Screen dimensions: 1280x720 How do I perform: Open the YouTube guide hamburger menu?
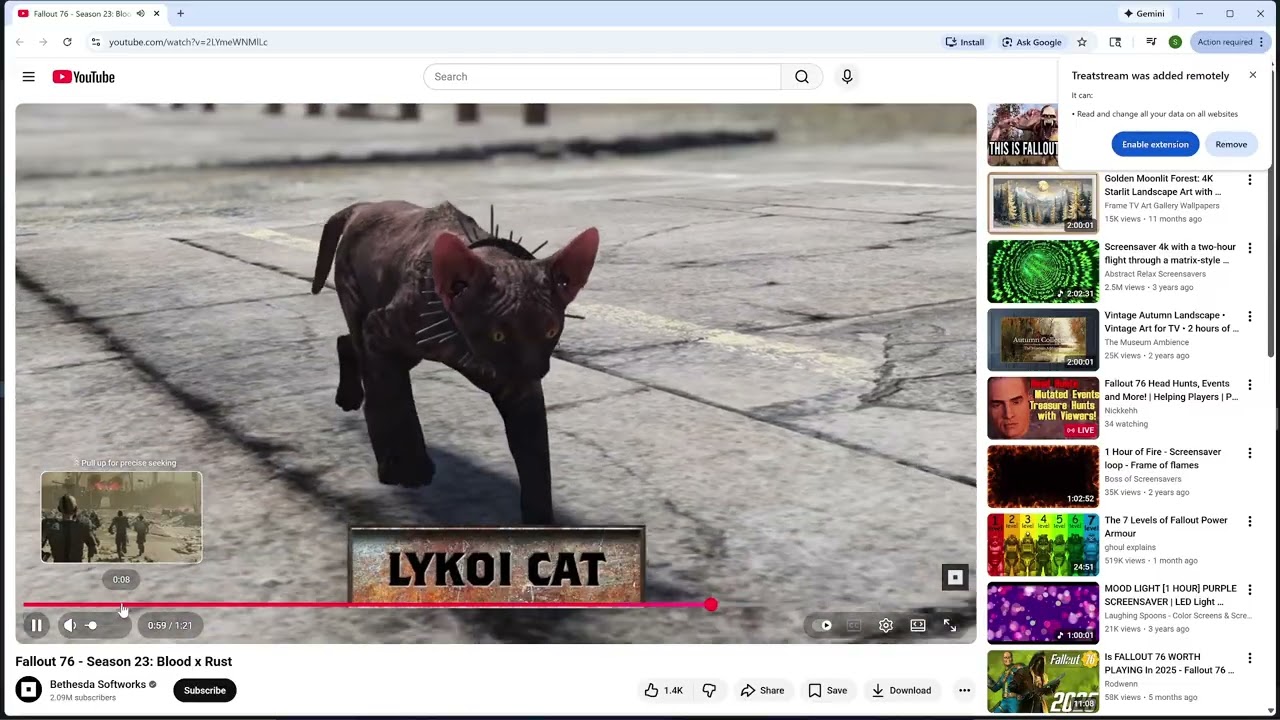pos(28,77)
